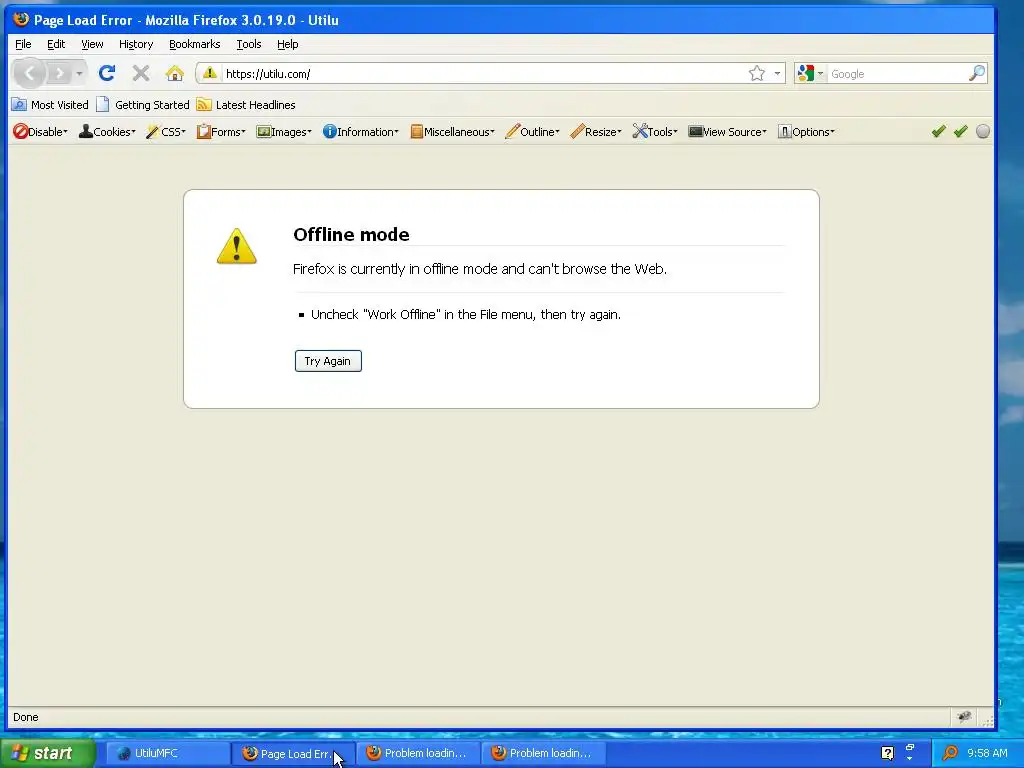Expand the CSS developer toolbar menu
The height and width of the screenshot is (768, 1024).
166,131
